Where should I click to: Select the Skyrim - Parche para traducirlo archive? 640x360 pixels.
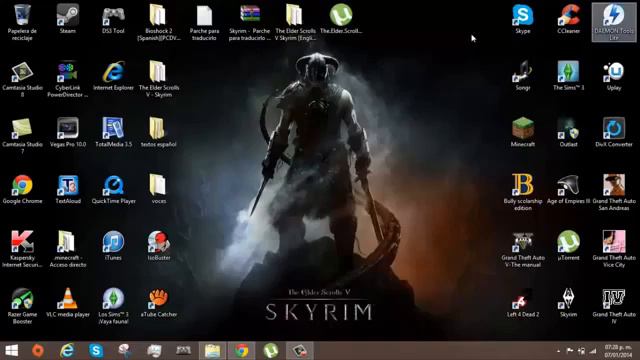(x=250, y=22)
